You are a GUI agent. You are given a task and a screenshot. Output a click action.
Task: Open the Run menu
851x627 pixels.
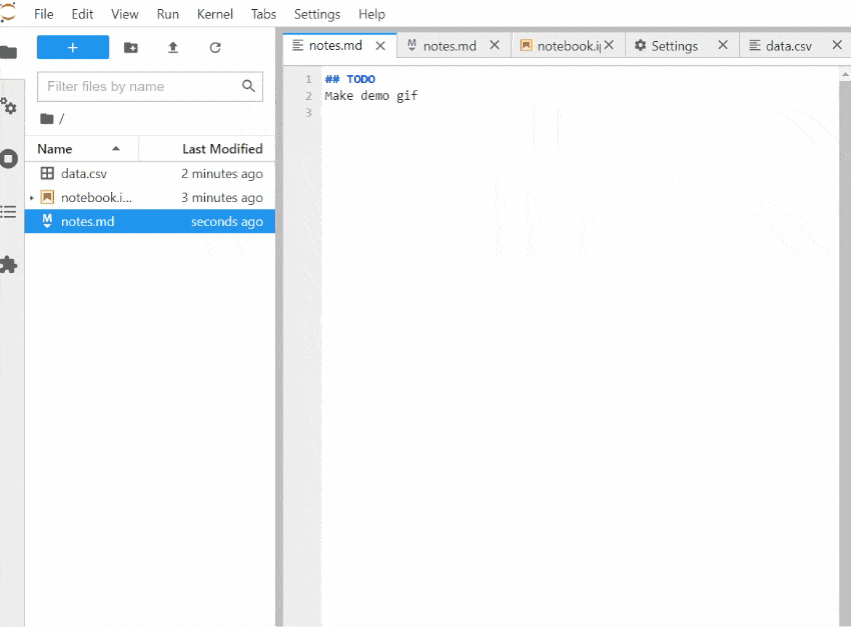[x=168, y=14]
